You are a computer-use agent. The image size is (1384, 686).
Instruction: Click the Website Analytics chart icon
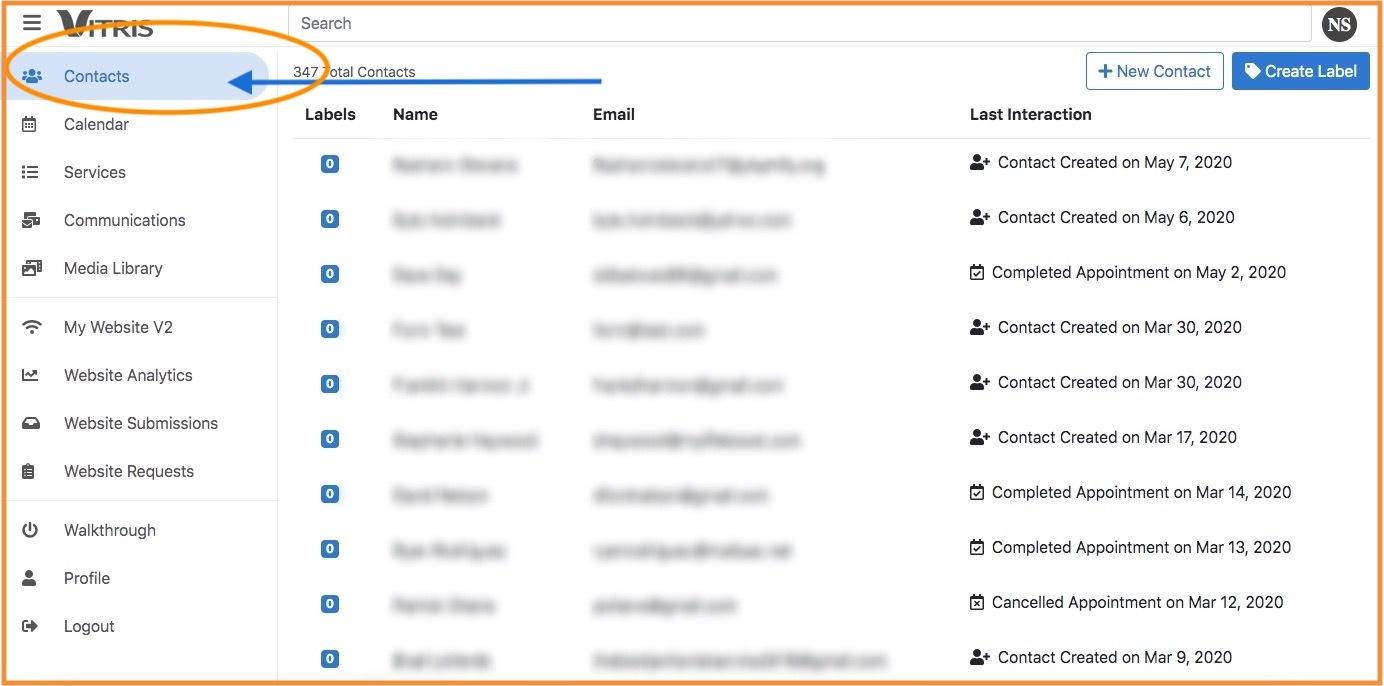click(x=31, y=375)
